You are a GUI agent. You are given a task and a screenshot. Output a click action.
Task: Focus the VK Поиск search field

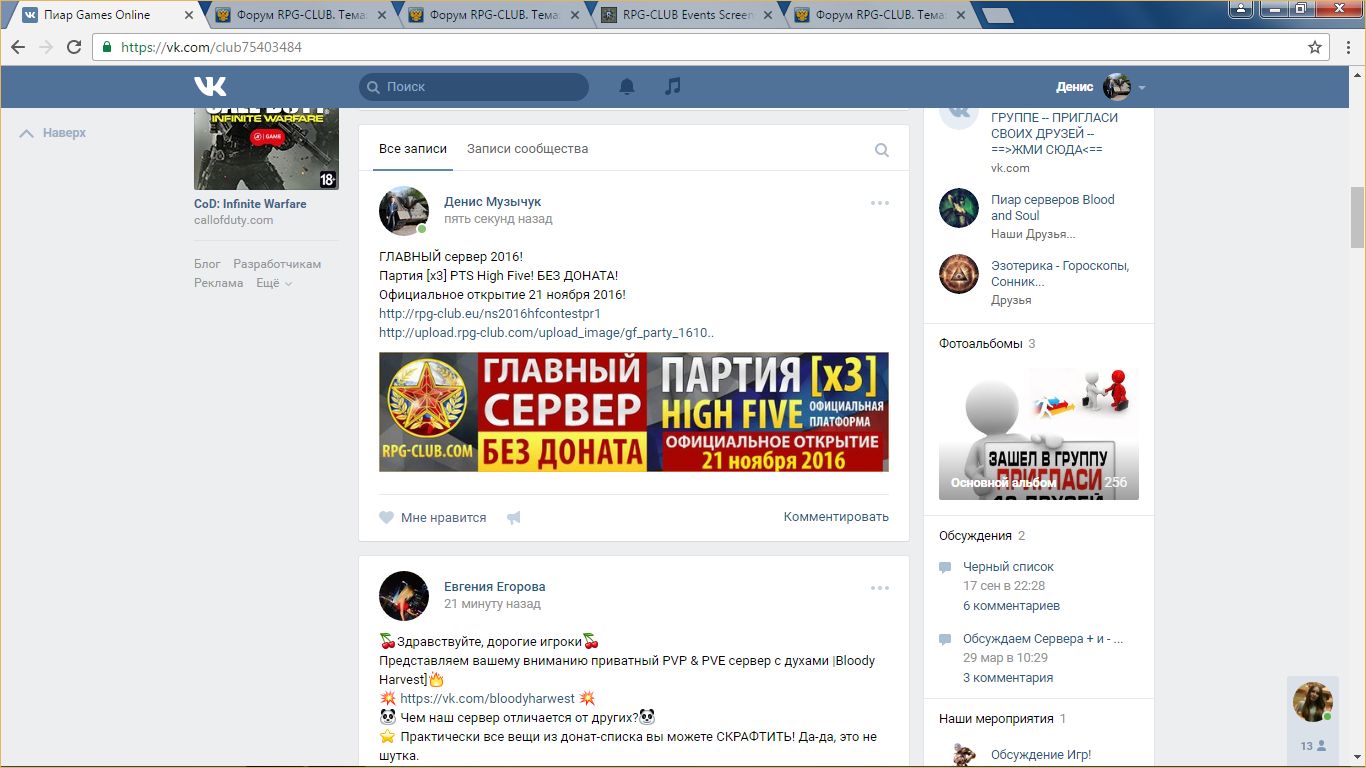474,87
